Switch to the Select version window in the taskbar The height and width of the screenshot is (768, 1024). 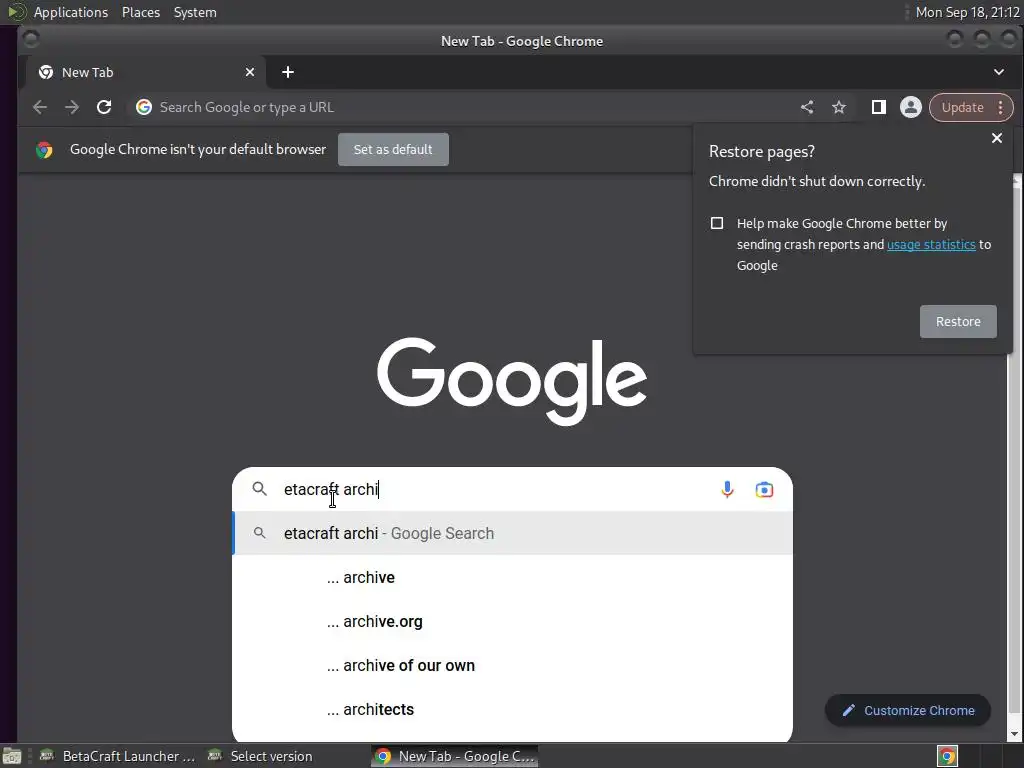261,756
